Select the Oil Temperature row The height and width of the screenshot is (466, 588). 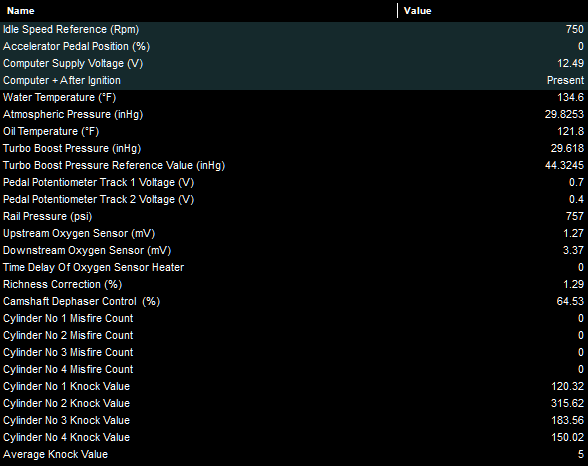coord(294,132)
